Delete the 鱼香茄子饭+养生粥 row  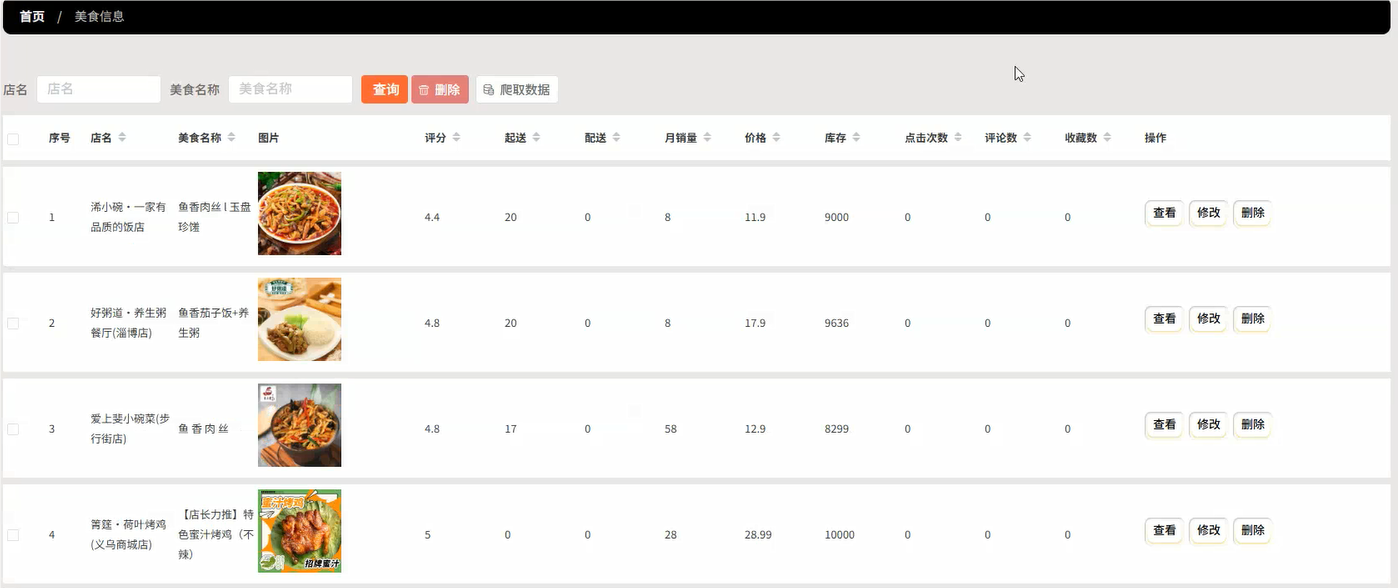click(x=1252, y=319)
